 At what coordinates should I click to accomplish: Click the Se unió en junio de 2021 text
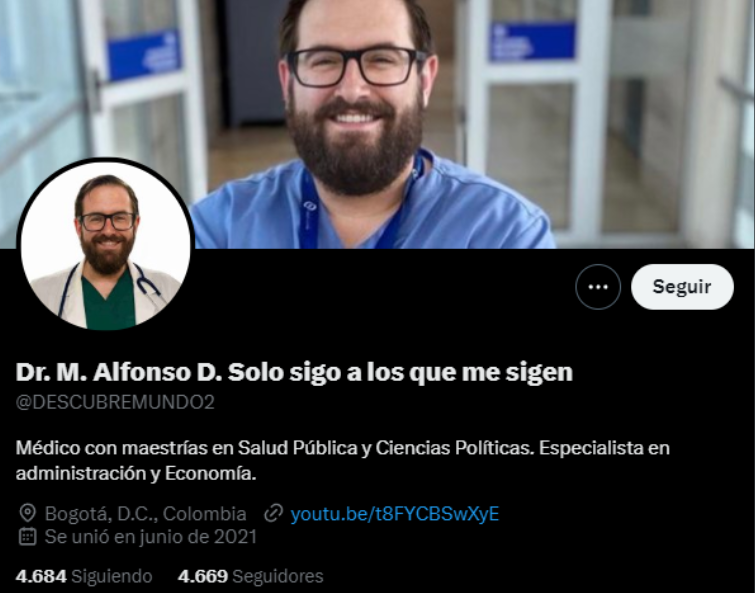(x=151, y=537)
